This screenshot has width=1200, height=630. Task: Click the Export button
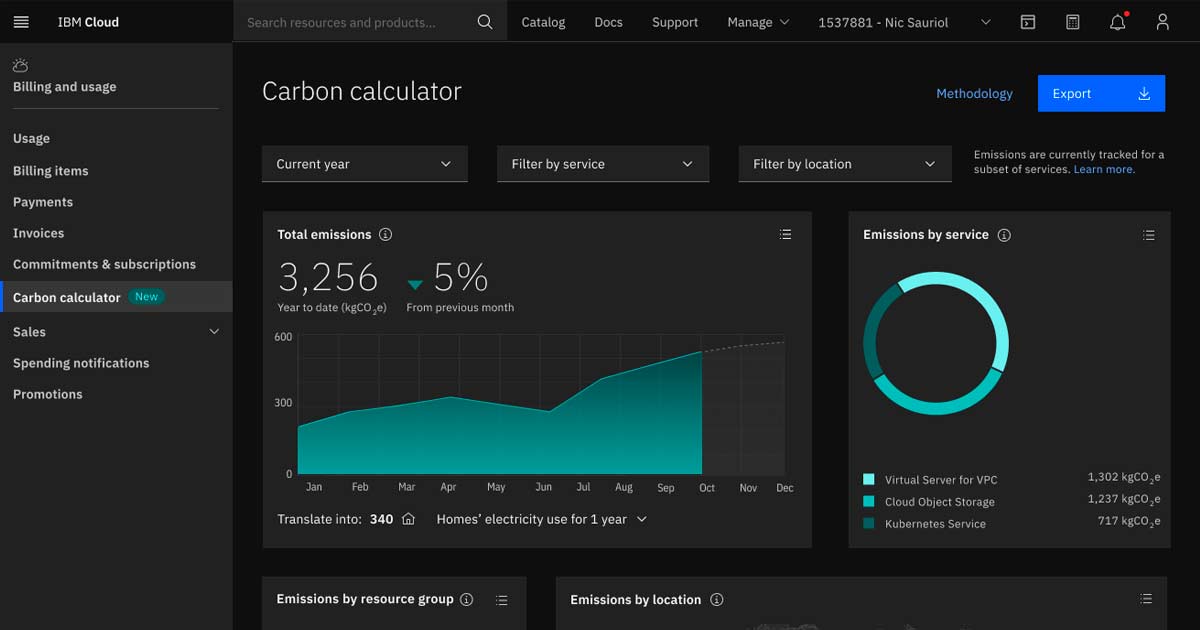tap(1102, 93)
